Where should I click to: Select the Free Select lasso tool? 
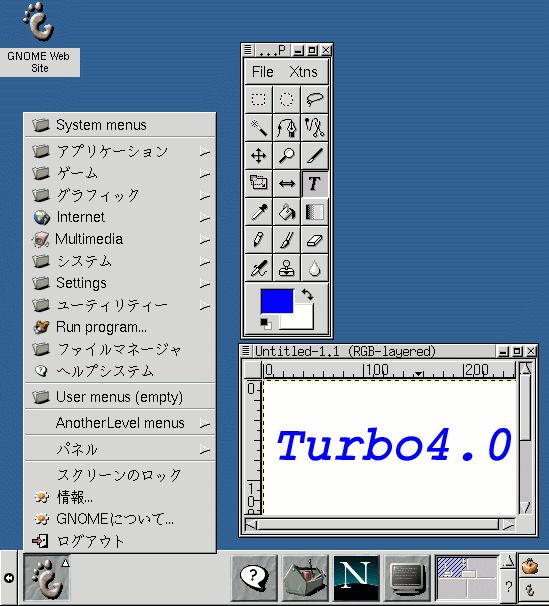coord(314,99)
